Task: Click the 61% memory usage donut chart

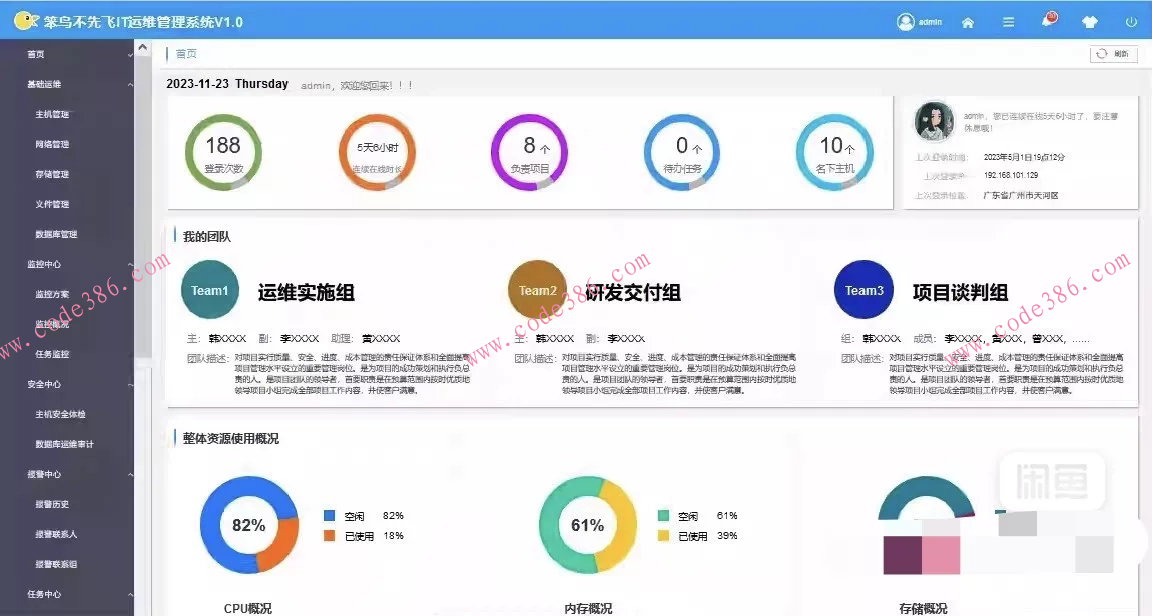Action: pos(587,524)
